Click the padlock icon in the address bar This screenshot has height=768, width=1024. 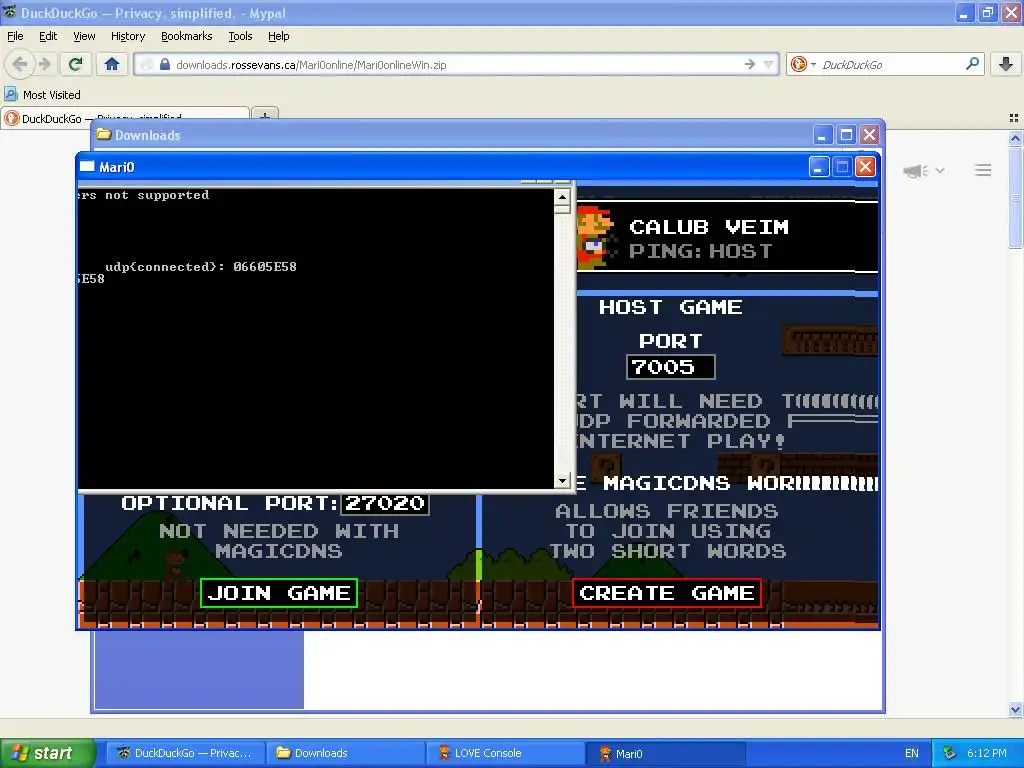click(x=165, y=65)
